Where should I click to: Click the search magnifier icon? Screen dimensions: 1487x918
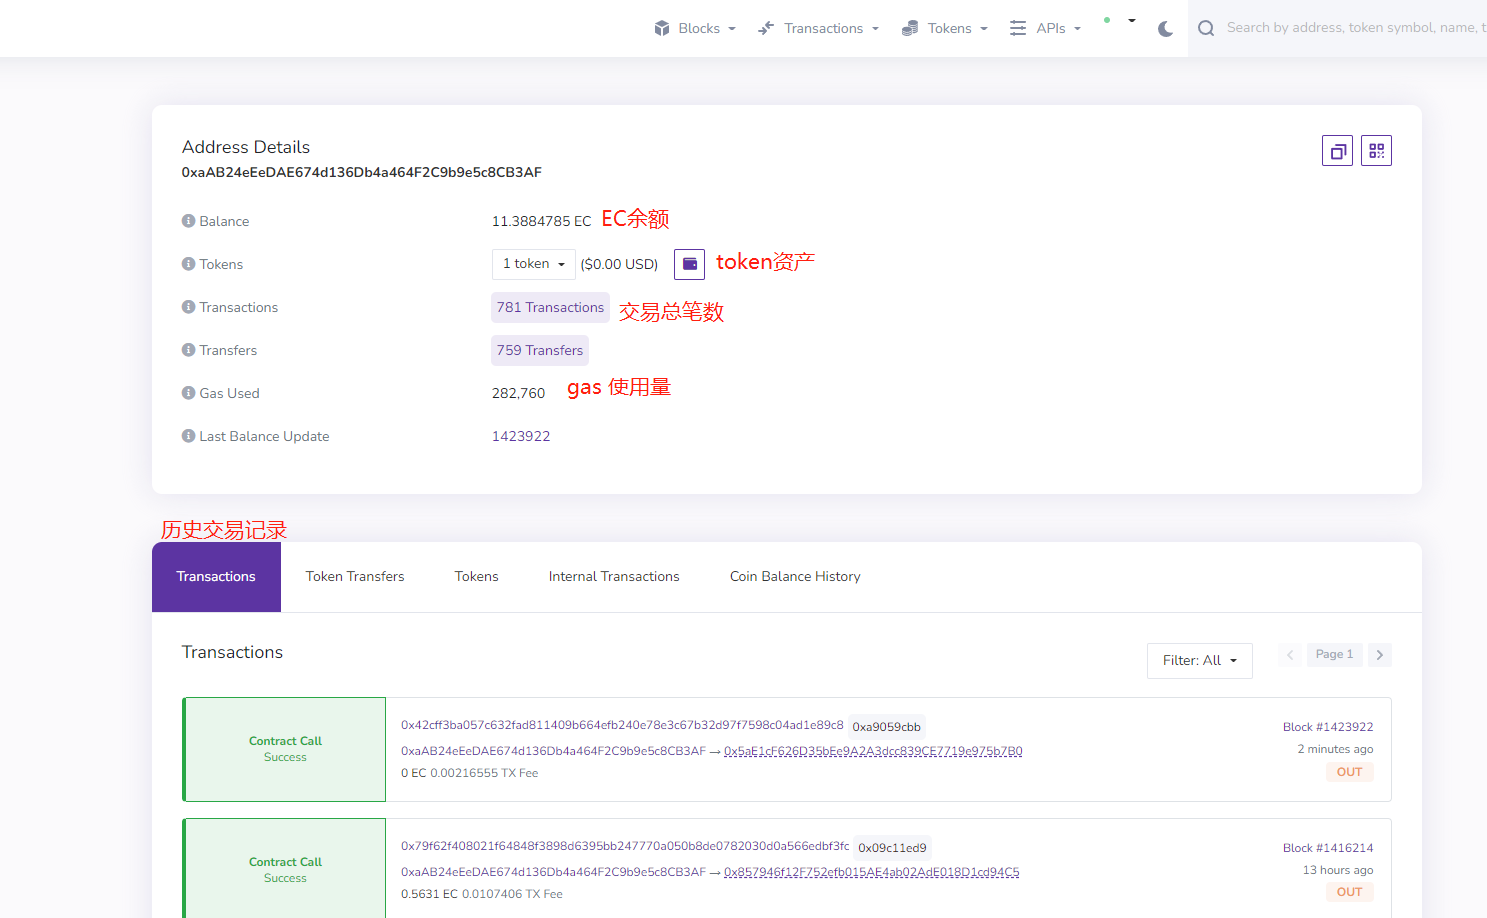pos(1206,28)
